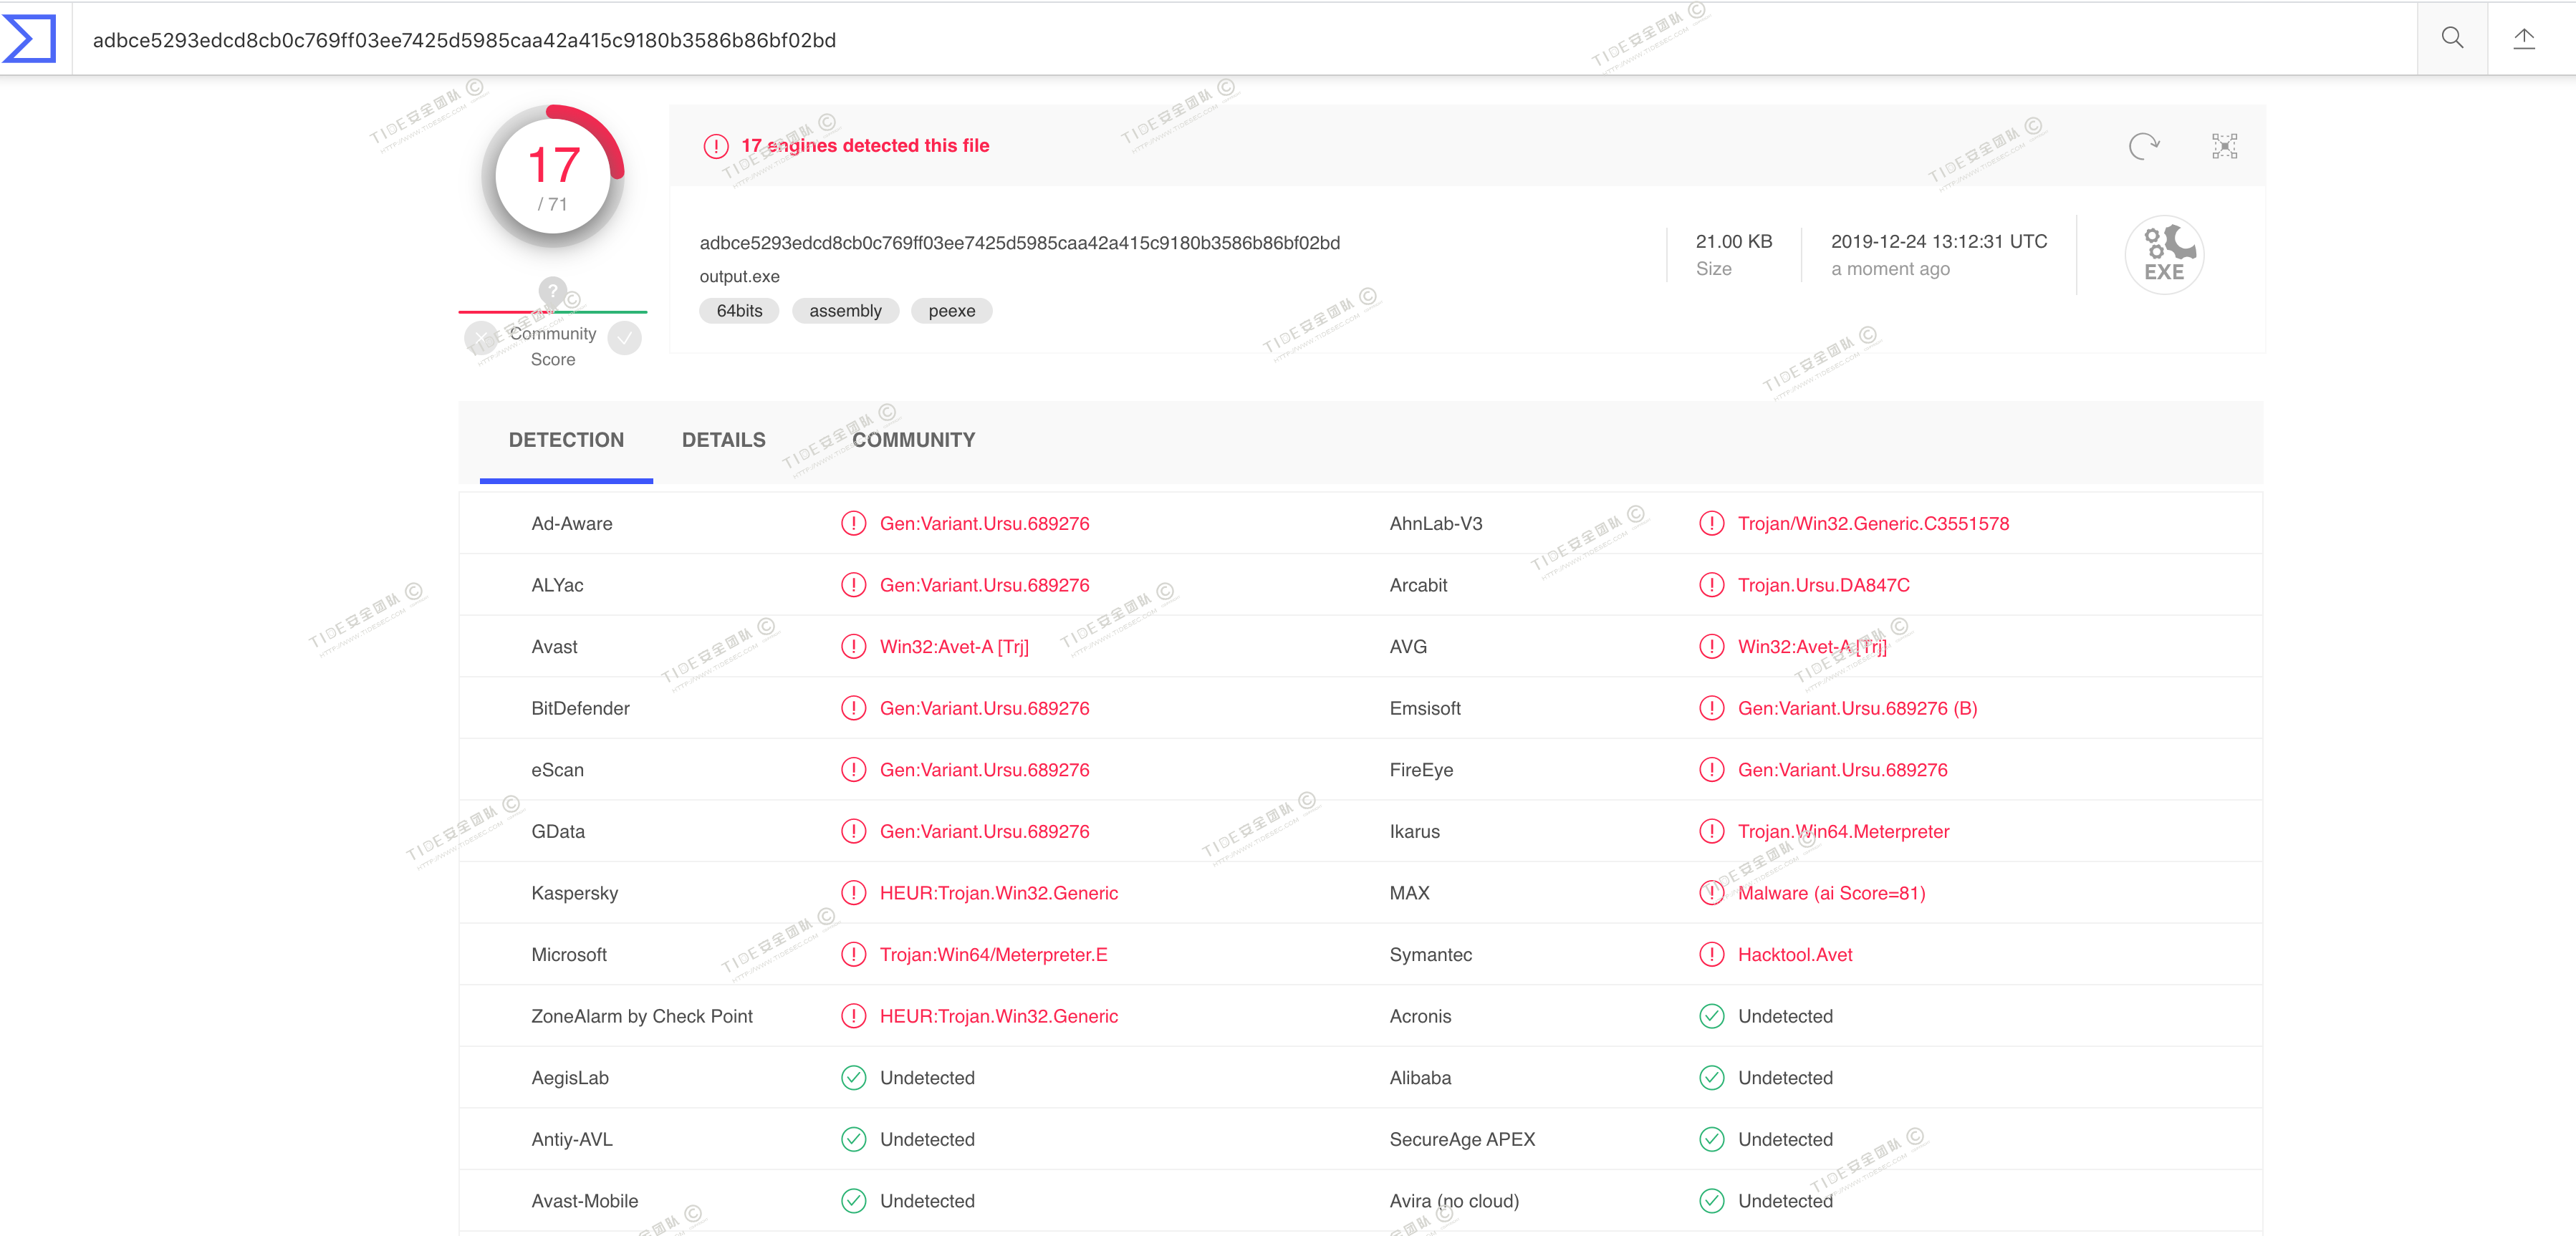Click the hash search input field
2576x1236 pixels.
tap(1200, 40)
